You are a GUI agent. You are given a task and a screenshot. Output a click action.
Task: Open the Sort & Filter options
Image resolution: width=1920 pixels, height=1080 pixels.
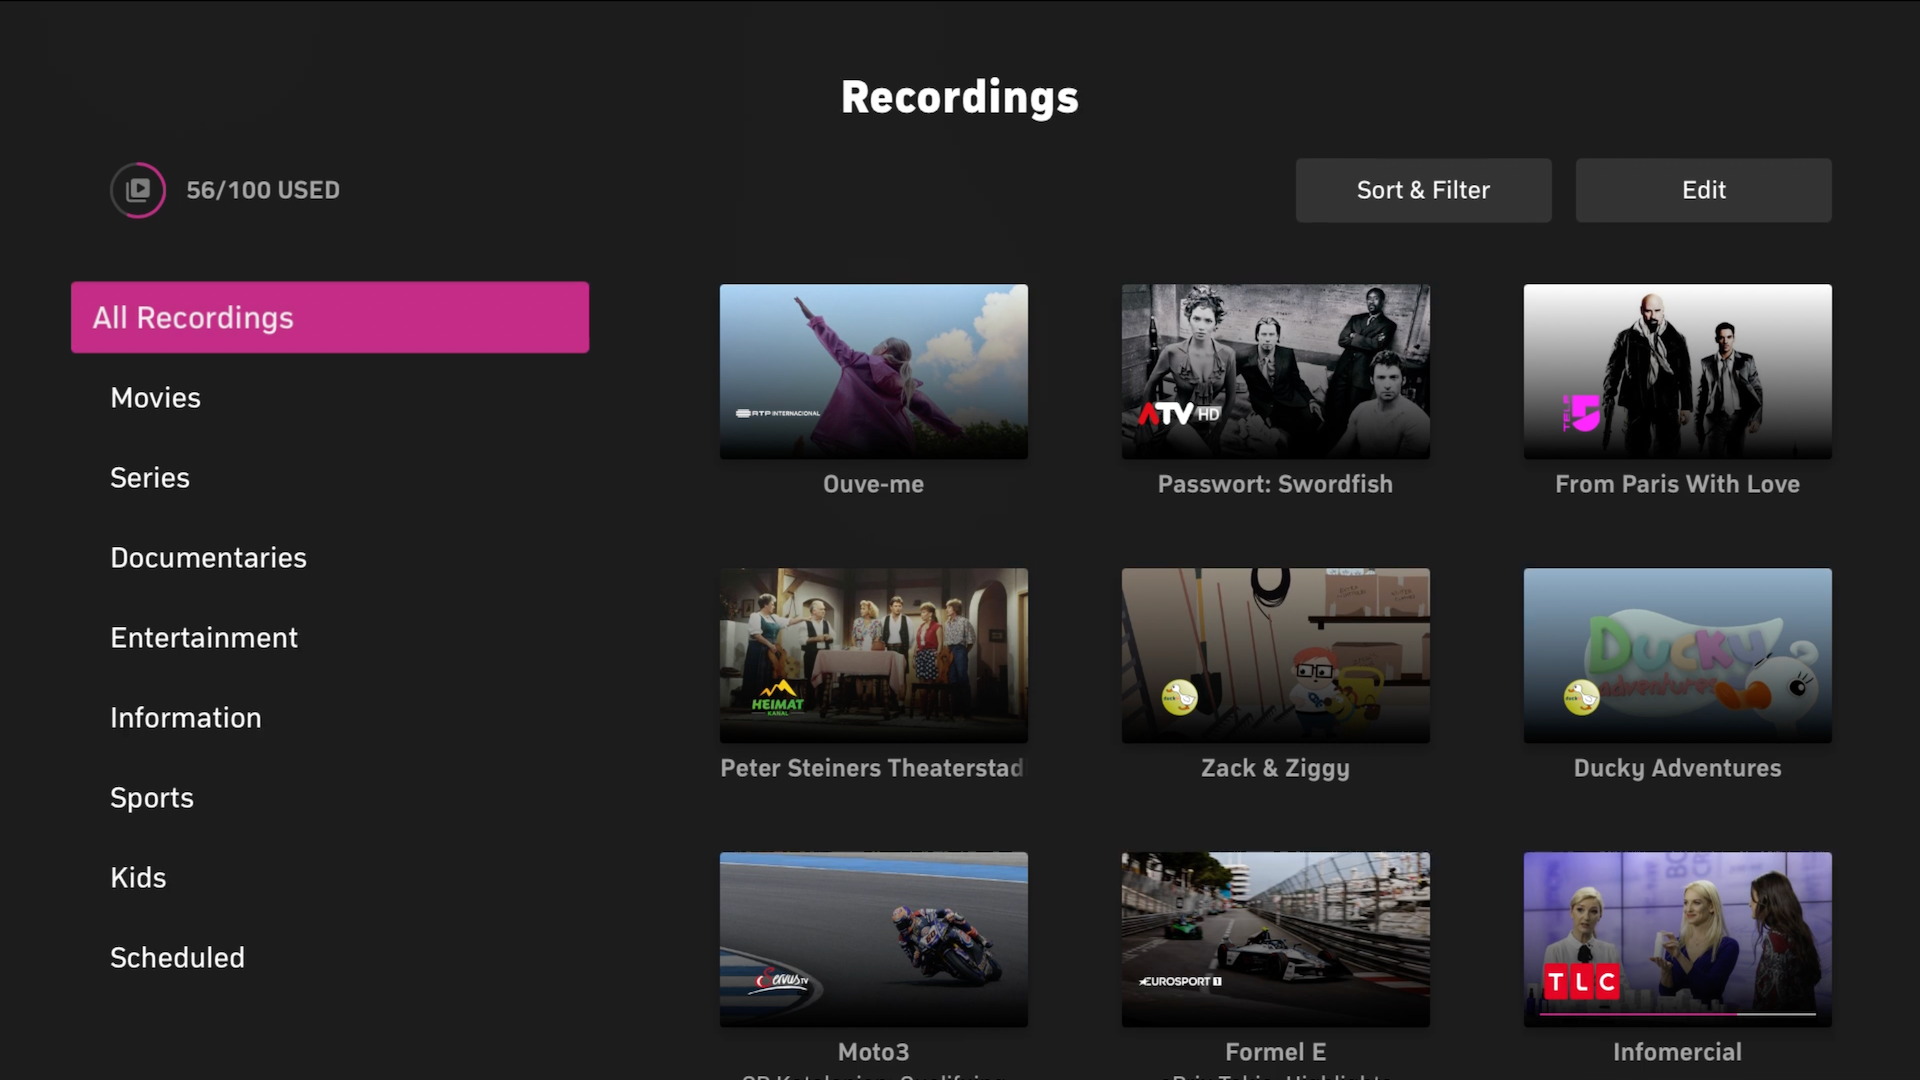[1423, 190]
